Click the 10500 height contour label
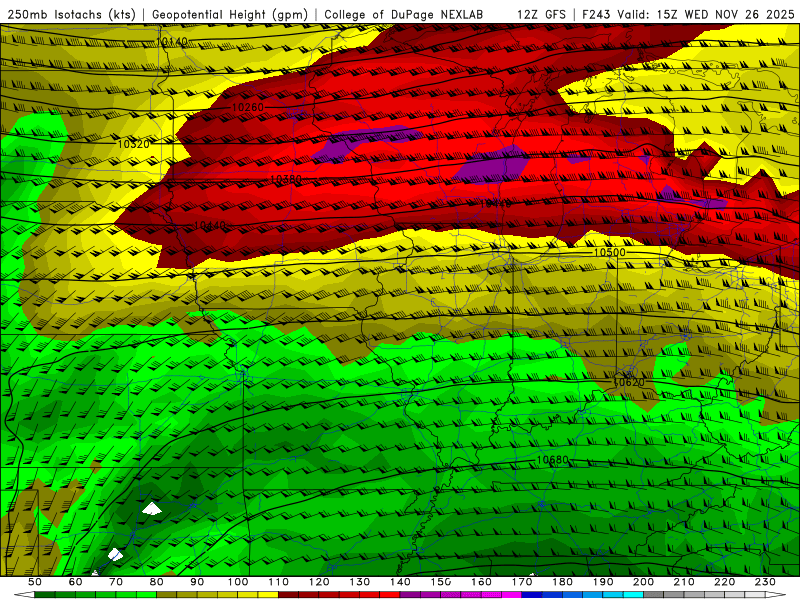 (610, 253)
